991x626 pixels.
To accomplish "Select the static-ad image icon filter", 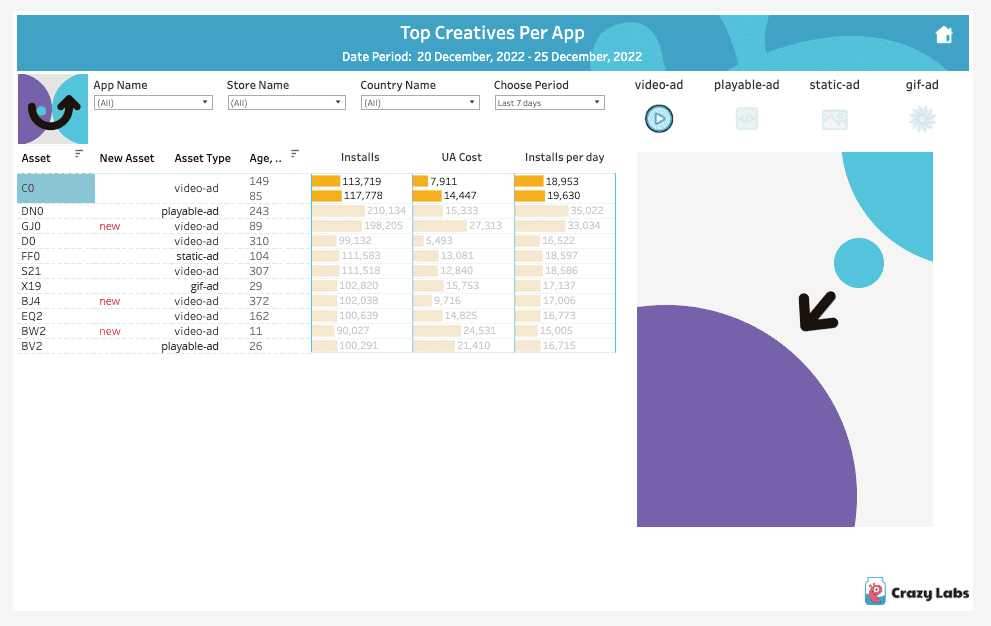I will [x=834, y=120].
